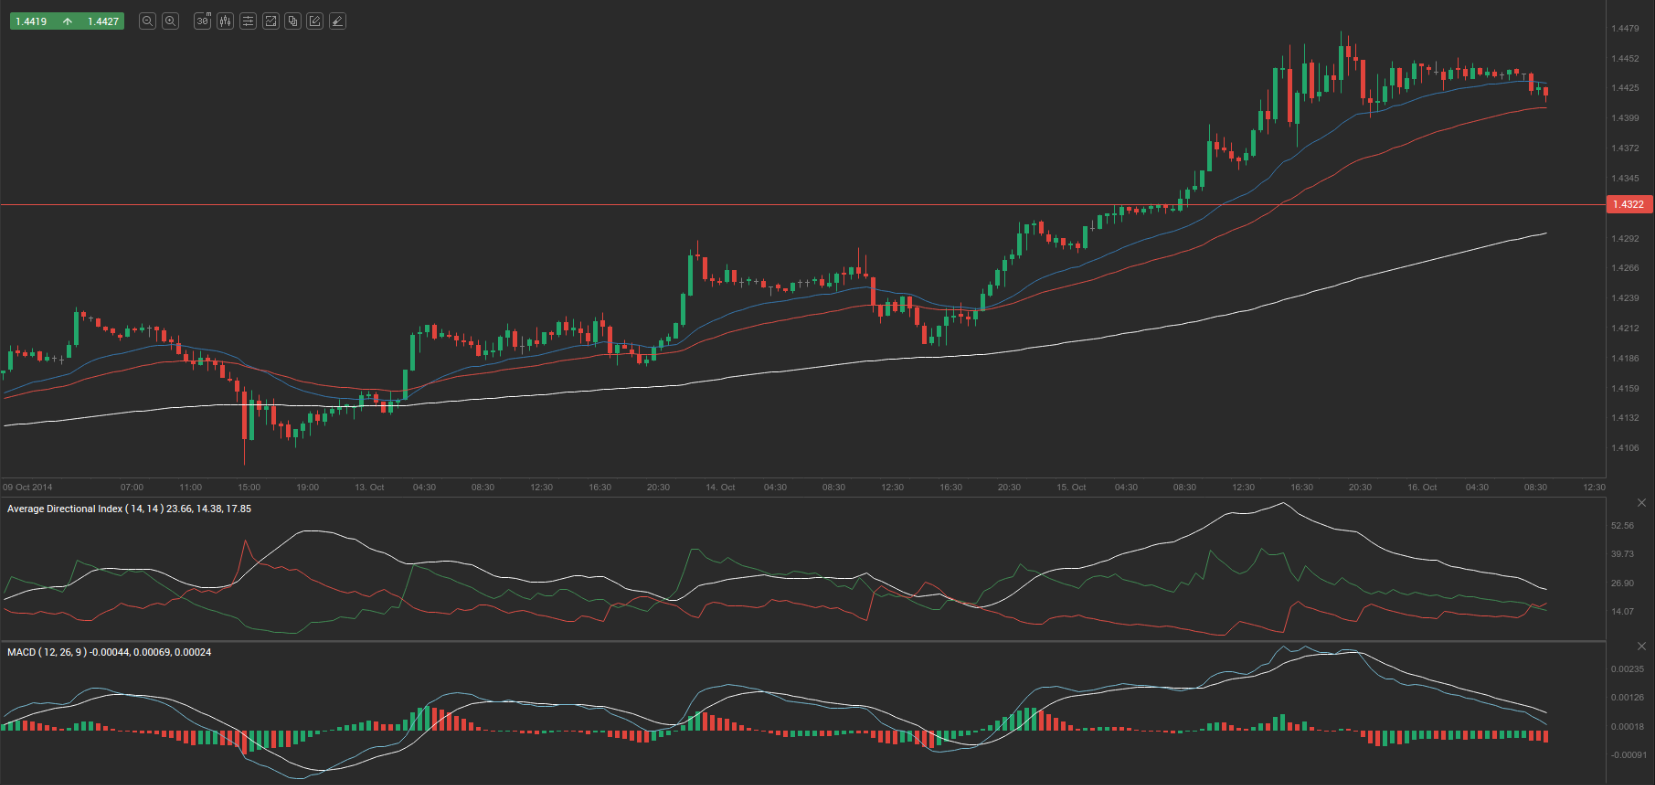Close the MACD indicator panel
Image resolution: width=1655 pixels, height=785 pixels.
(x=1641, y=646)
